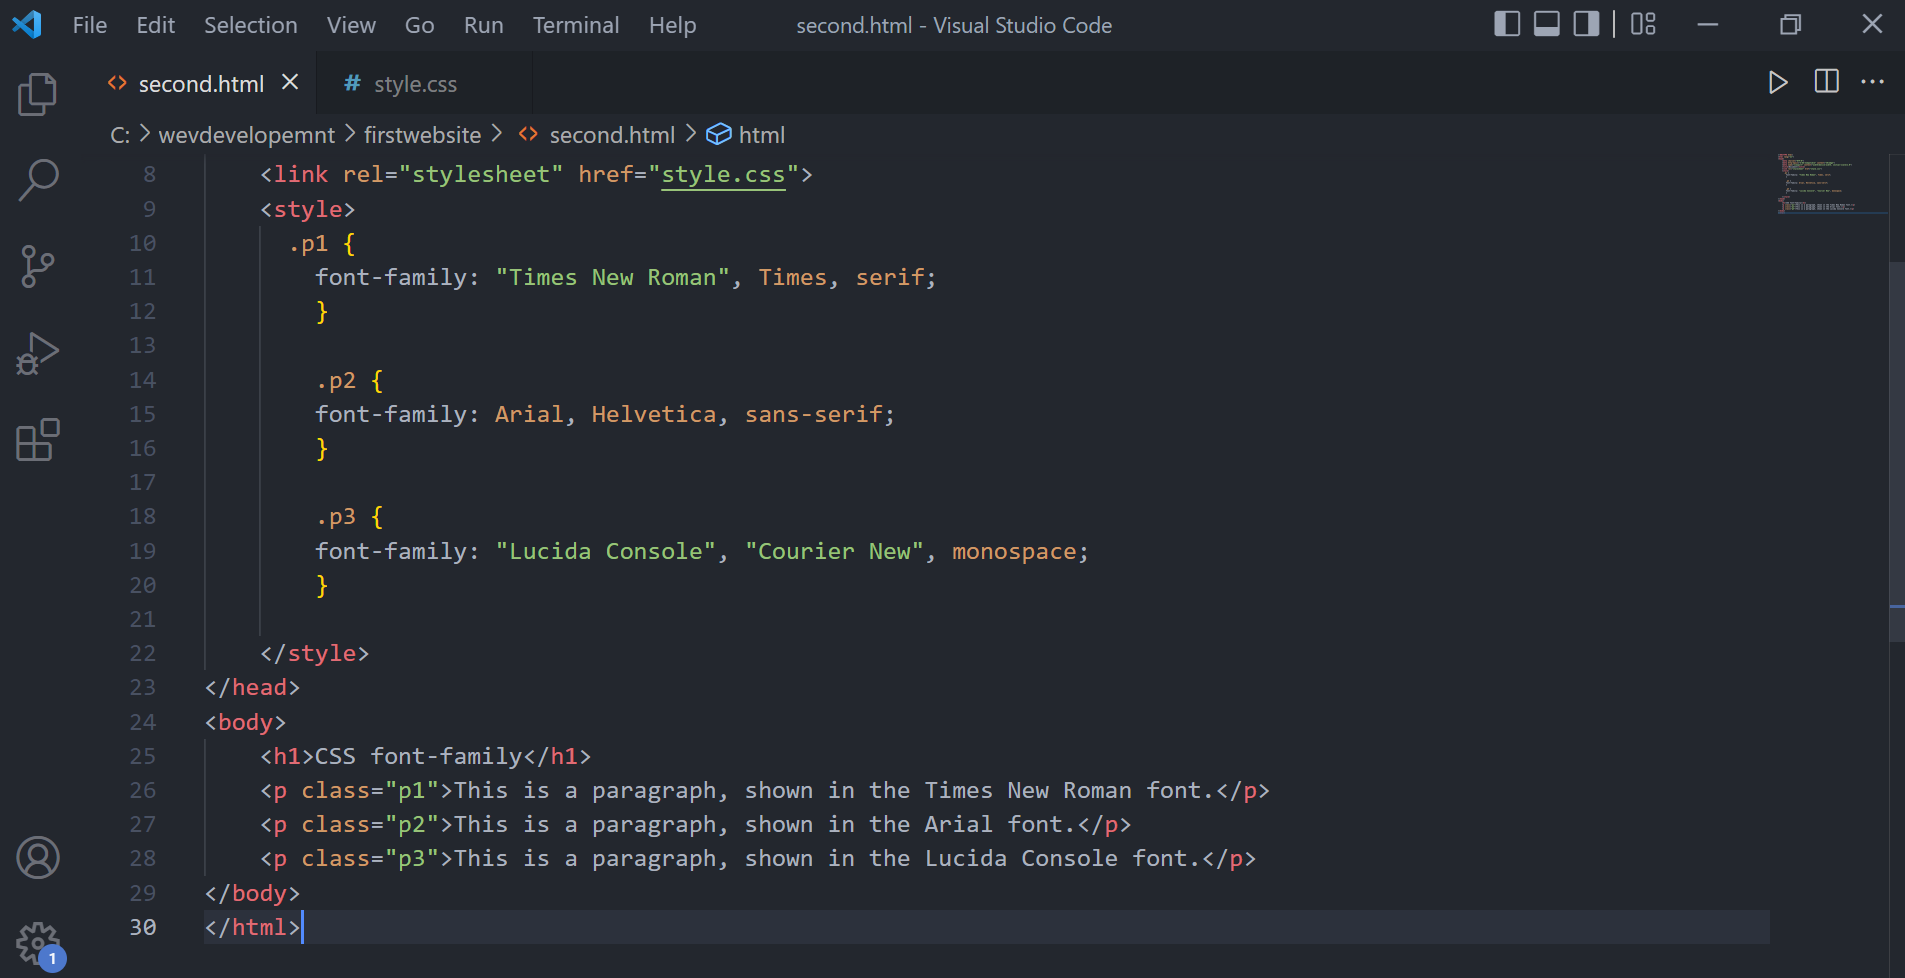Image resolution: width=1905 pixels, height=978 pixels.
Task: Restore down the VS Code window
Action: click(x=1790, y=24)
